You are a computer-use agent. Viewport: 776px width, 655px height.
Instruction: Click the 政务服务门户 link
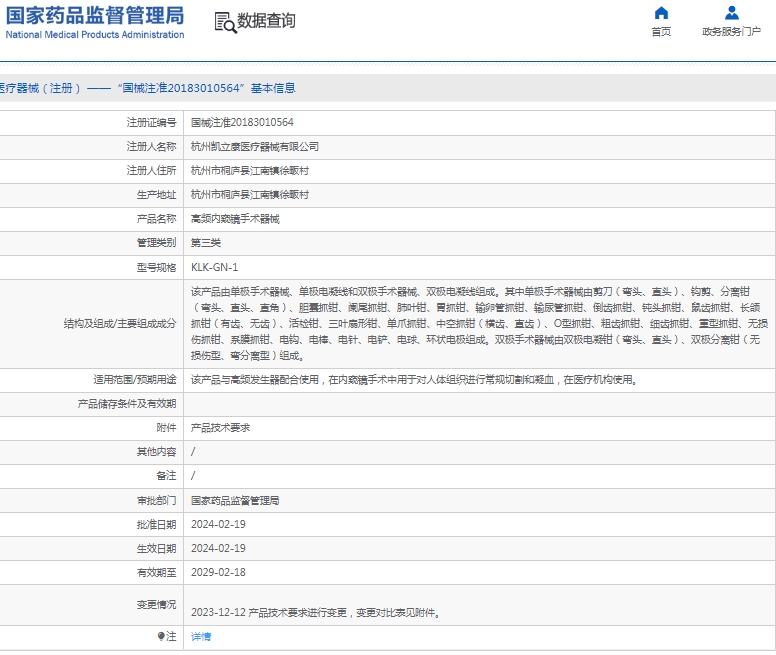731,32
